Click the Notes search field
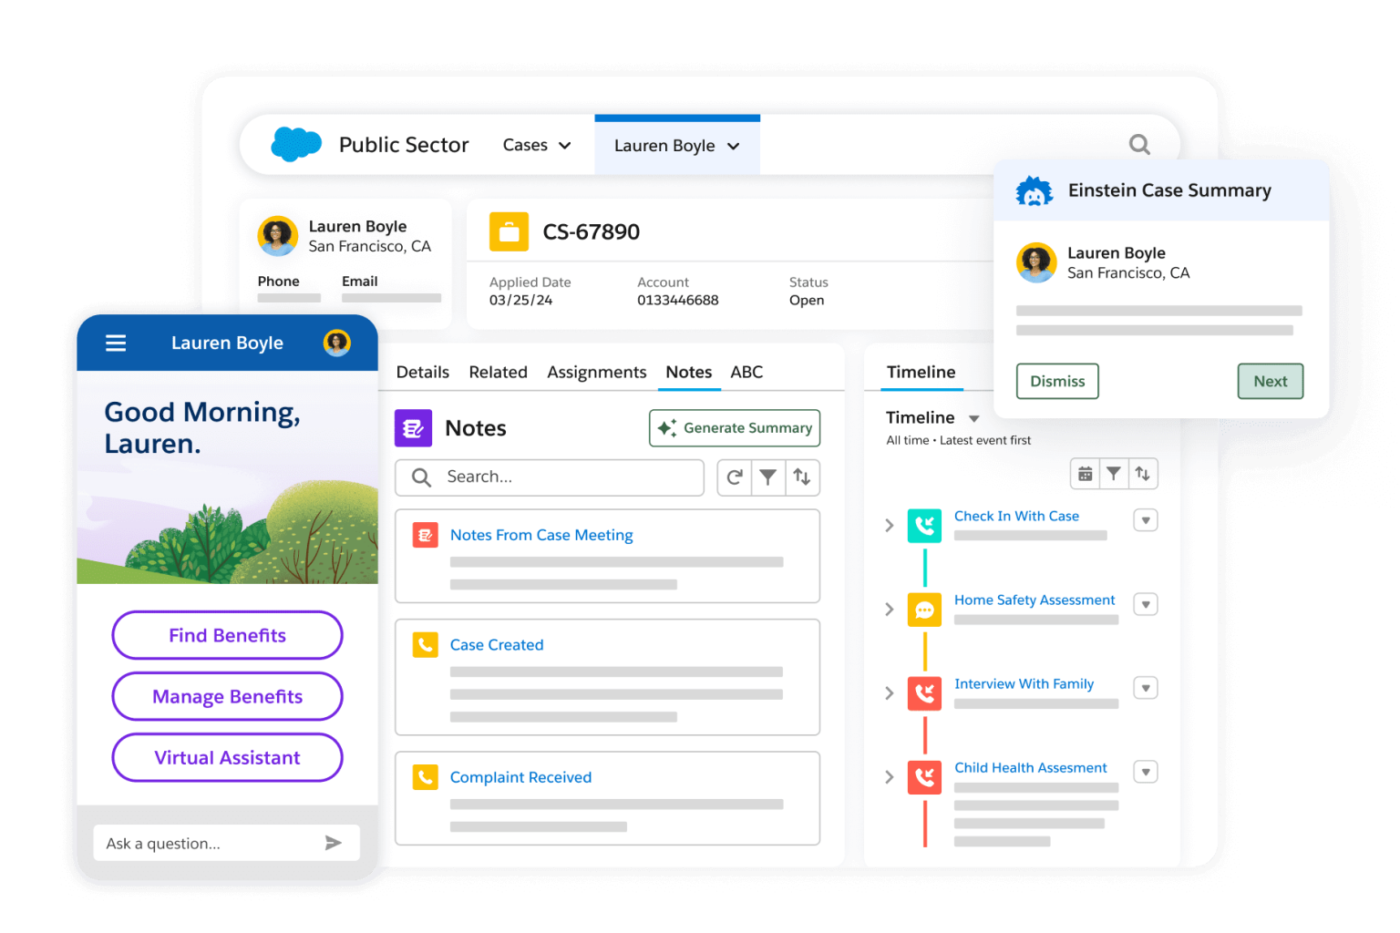 (550, 477)
